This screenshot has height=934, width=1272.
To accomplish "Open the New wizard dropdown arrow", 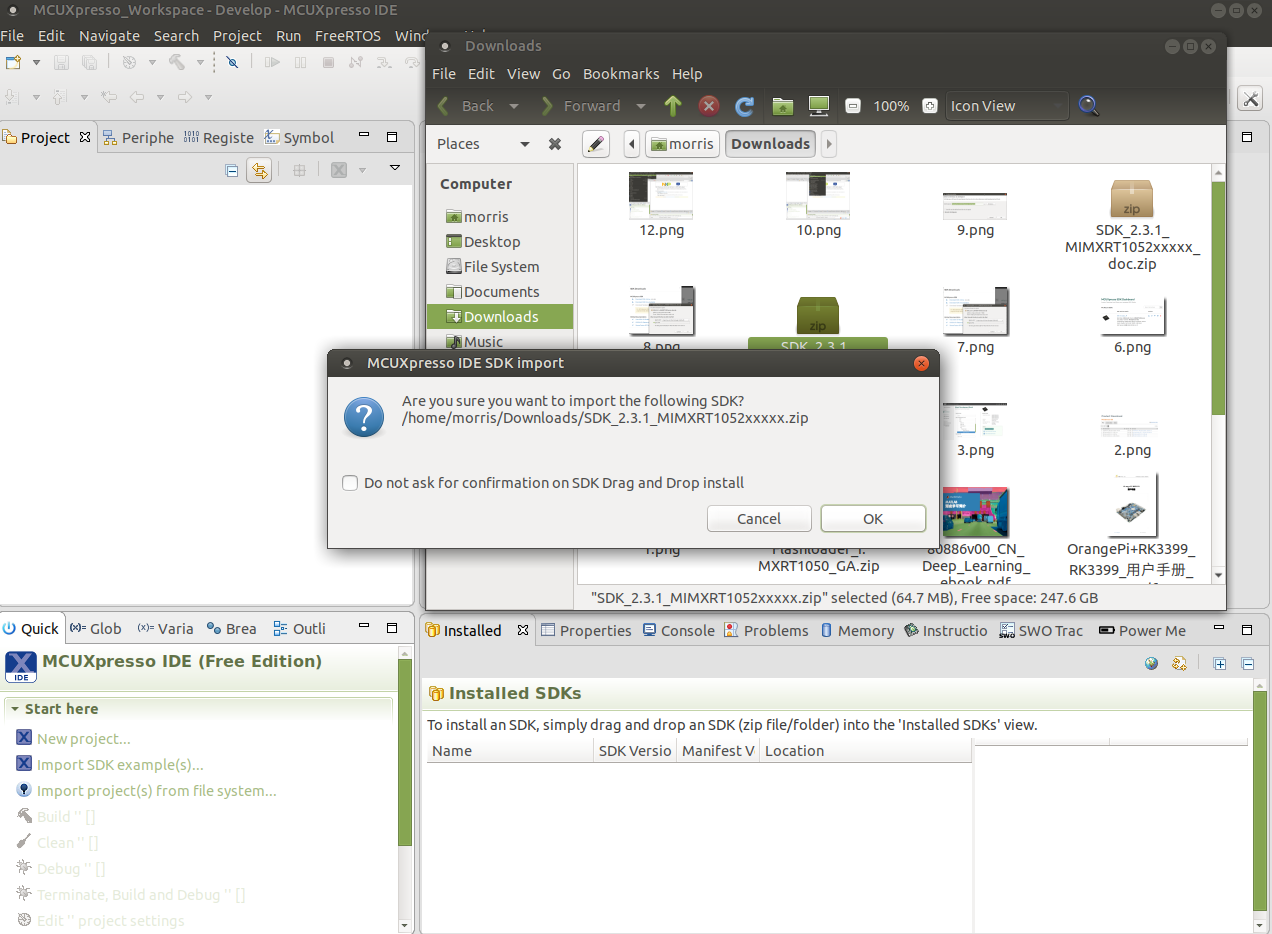I will [x=36, y=62].
